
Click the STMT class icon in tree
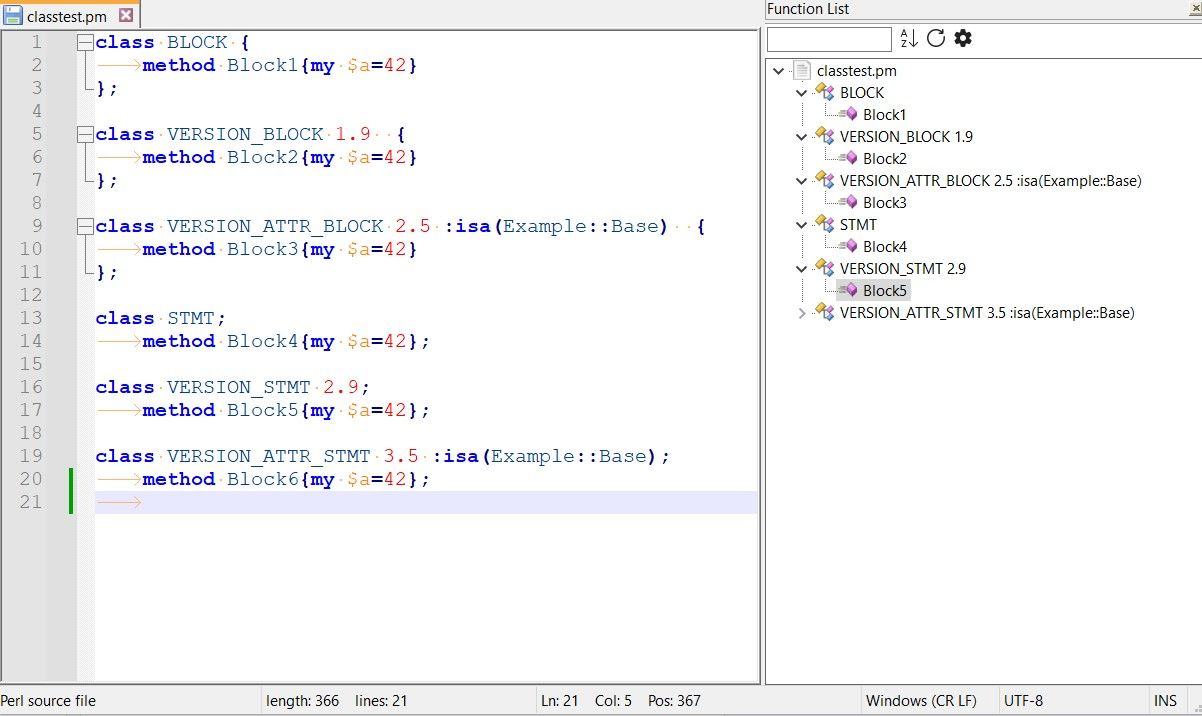(824, 225)
